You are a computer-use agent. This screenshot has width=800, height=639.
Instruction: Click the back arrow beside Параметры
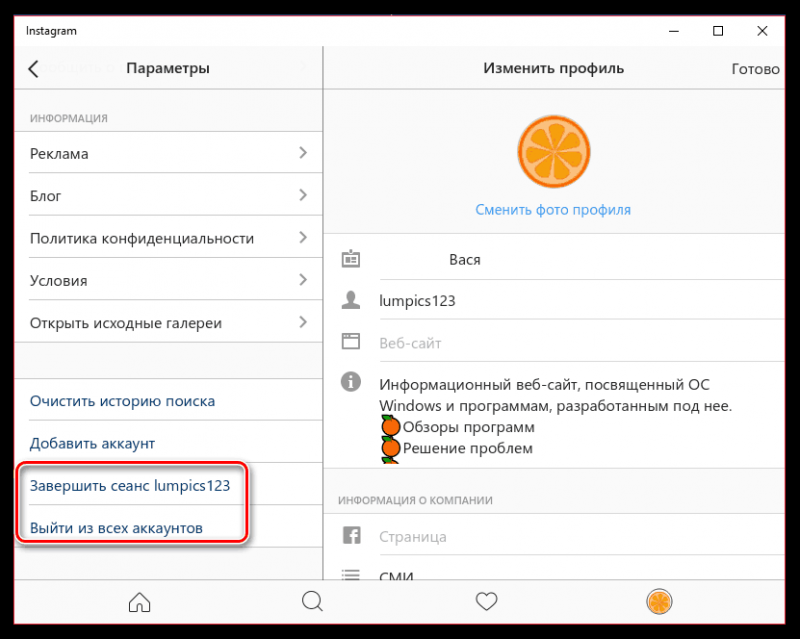click(34, 68)
